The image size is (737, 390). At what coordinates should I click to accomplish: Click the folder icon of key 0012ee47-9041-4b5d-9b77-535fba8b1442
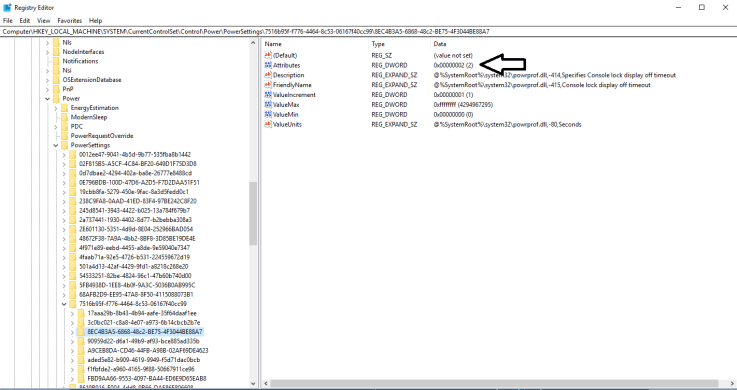click(x=72, y=155)
